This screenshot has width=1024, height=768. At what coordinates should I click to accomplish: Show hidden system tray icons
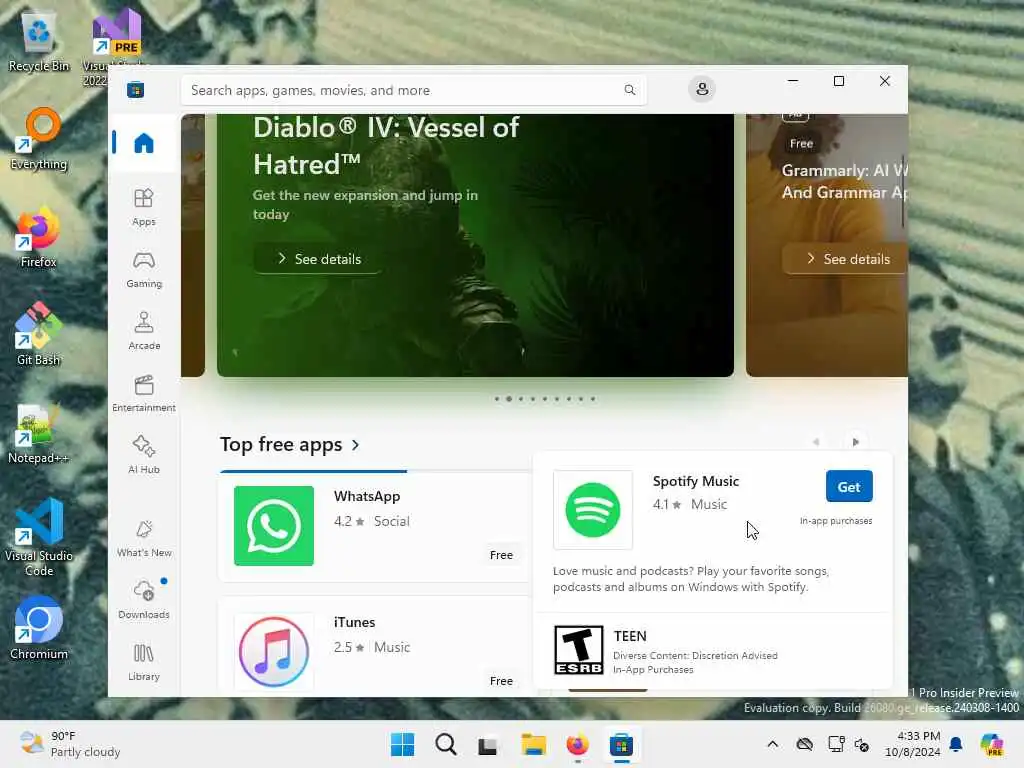(x=773, y=744)
